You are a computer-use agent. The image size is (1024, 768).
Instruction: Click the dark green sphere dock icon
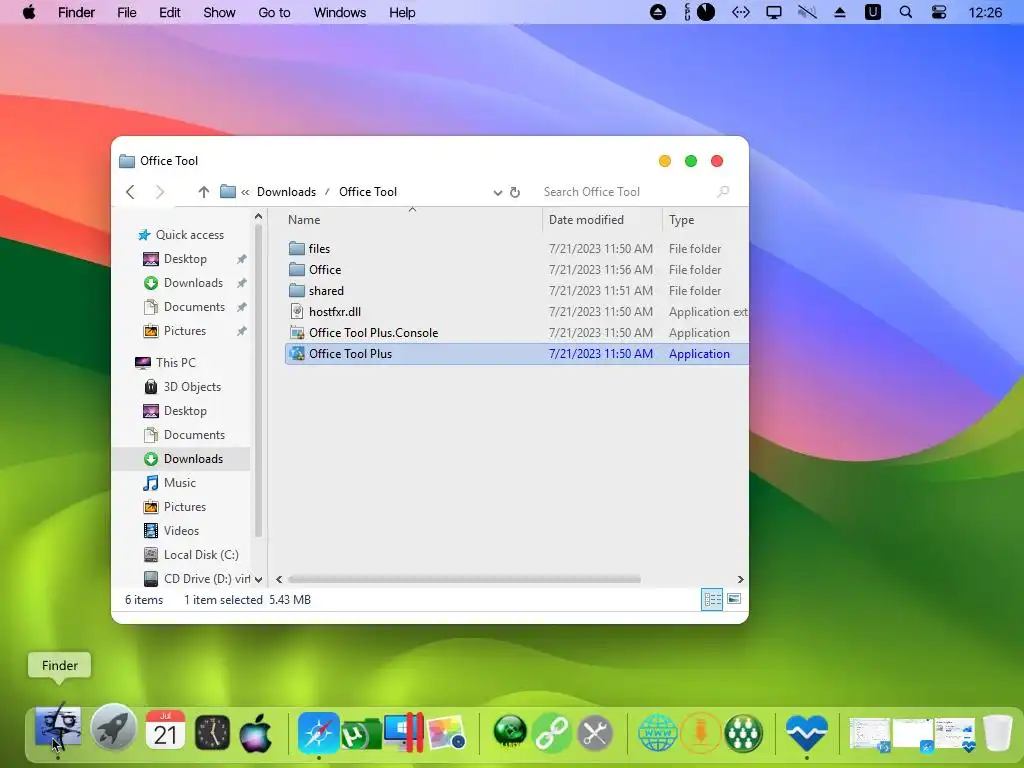pyautogui.click(x=510, y=731)
